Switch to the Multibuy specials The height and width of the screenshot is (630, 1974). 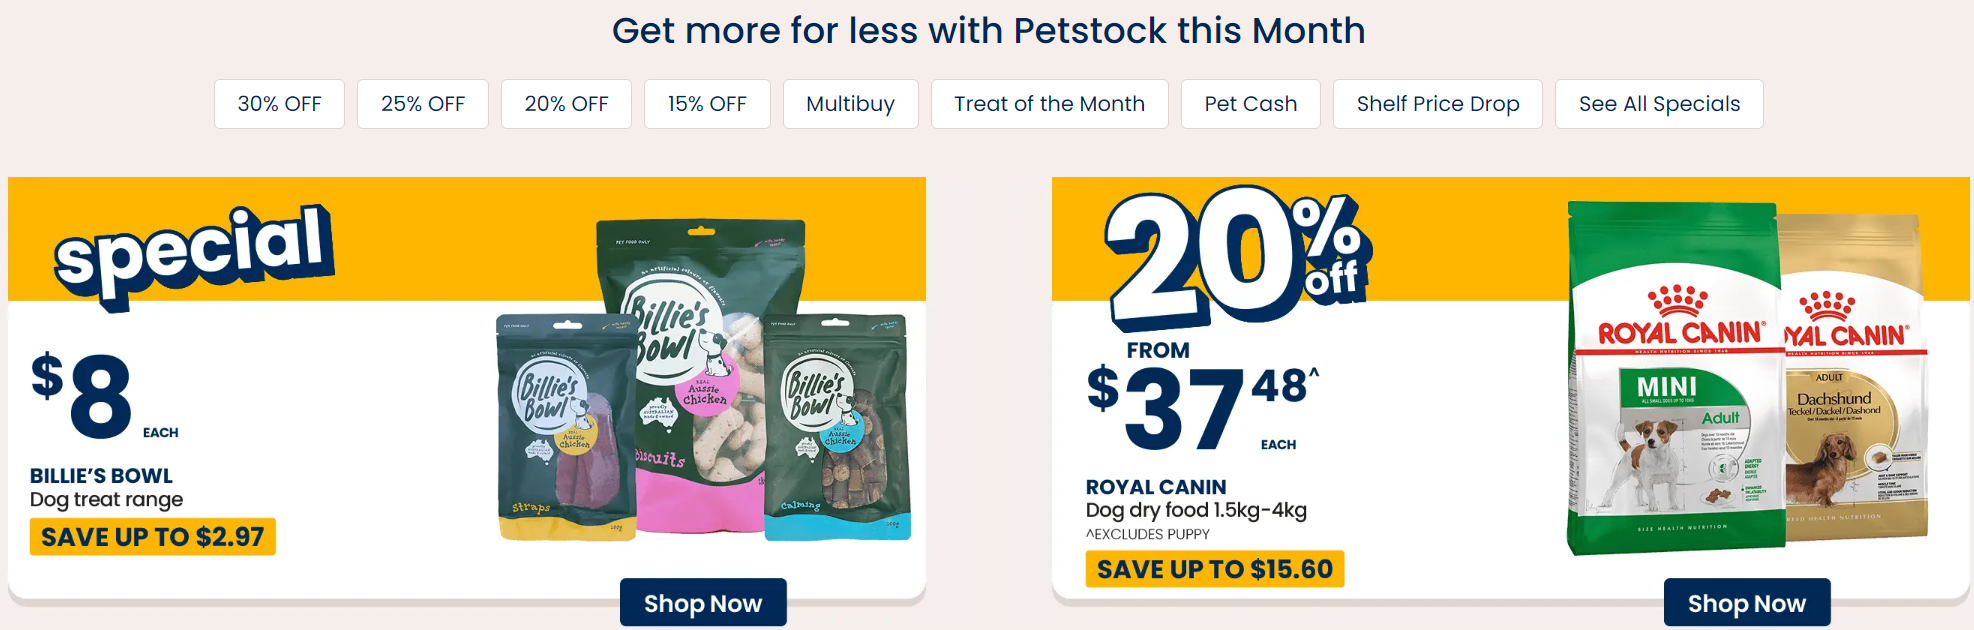point(850,104)
